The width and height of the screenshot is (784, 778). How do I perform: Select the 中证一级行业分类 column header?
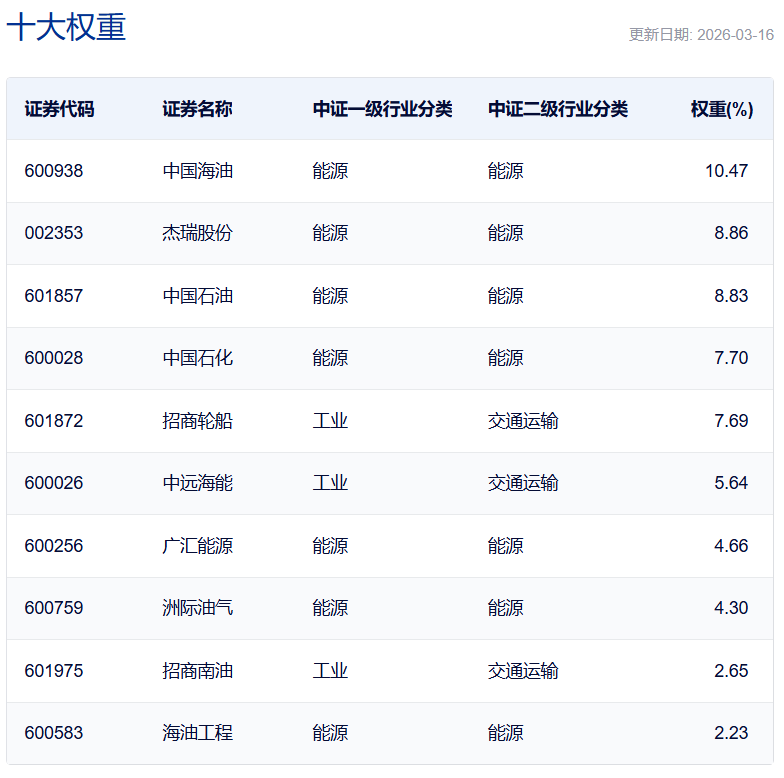click(382, 109)
